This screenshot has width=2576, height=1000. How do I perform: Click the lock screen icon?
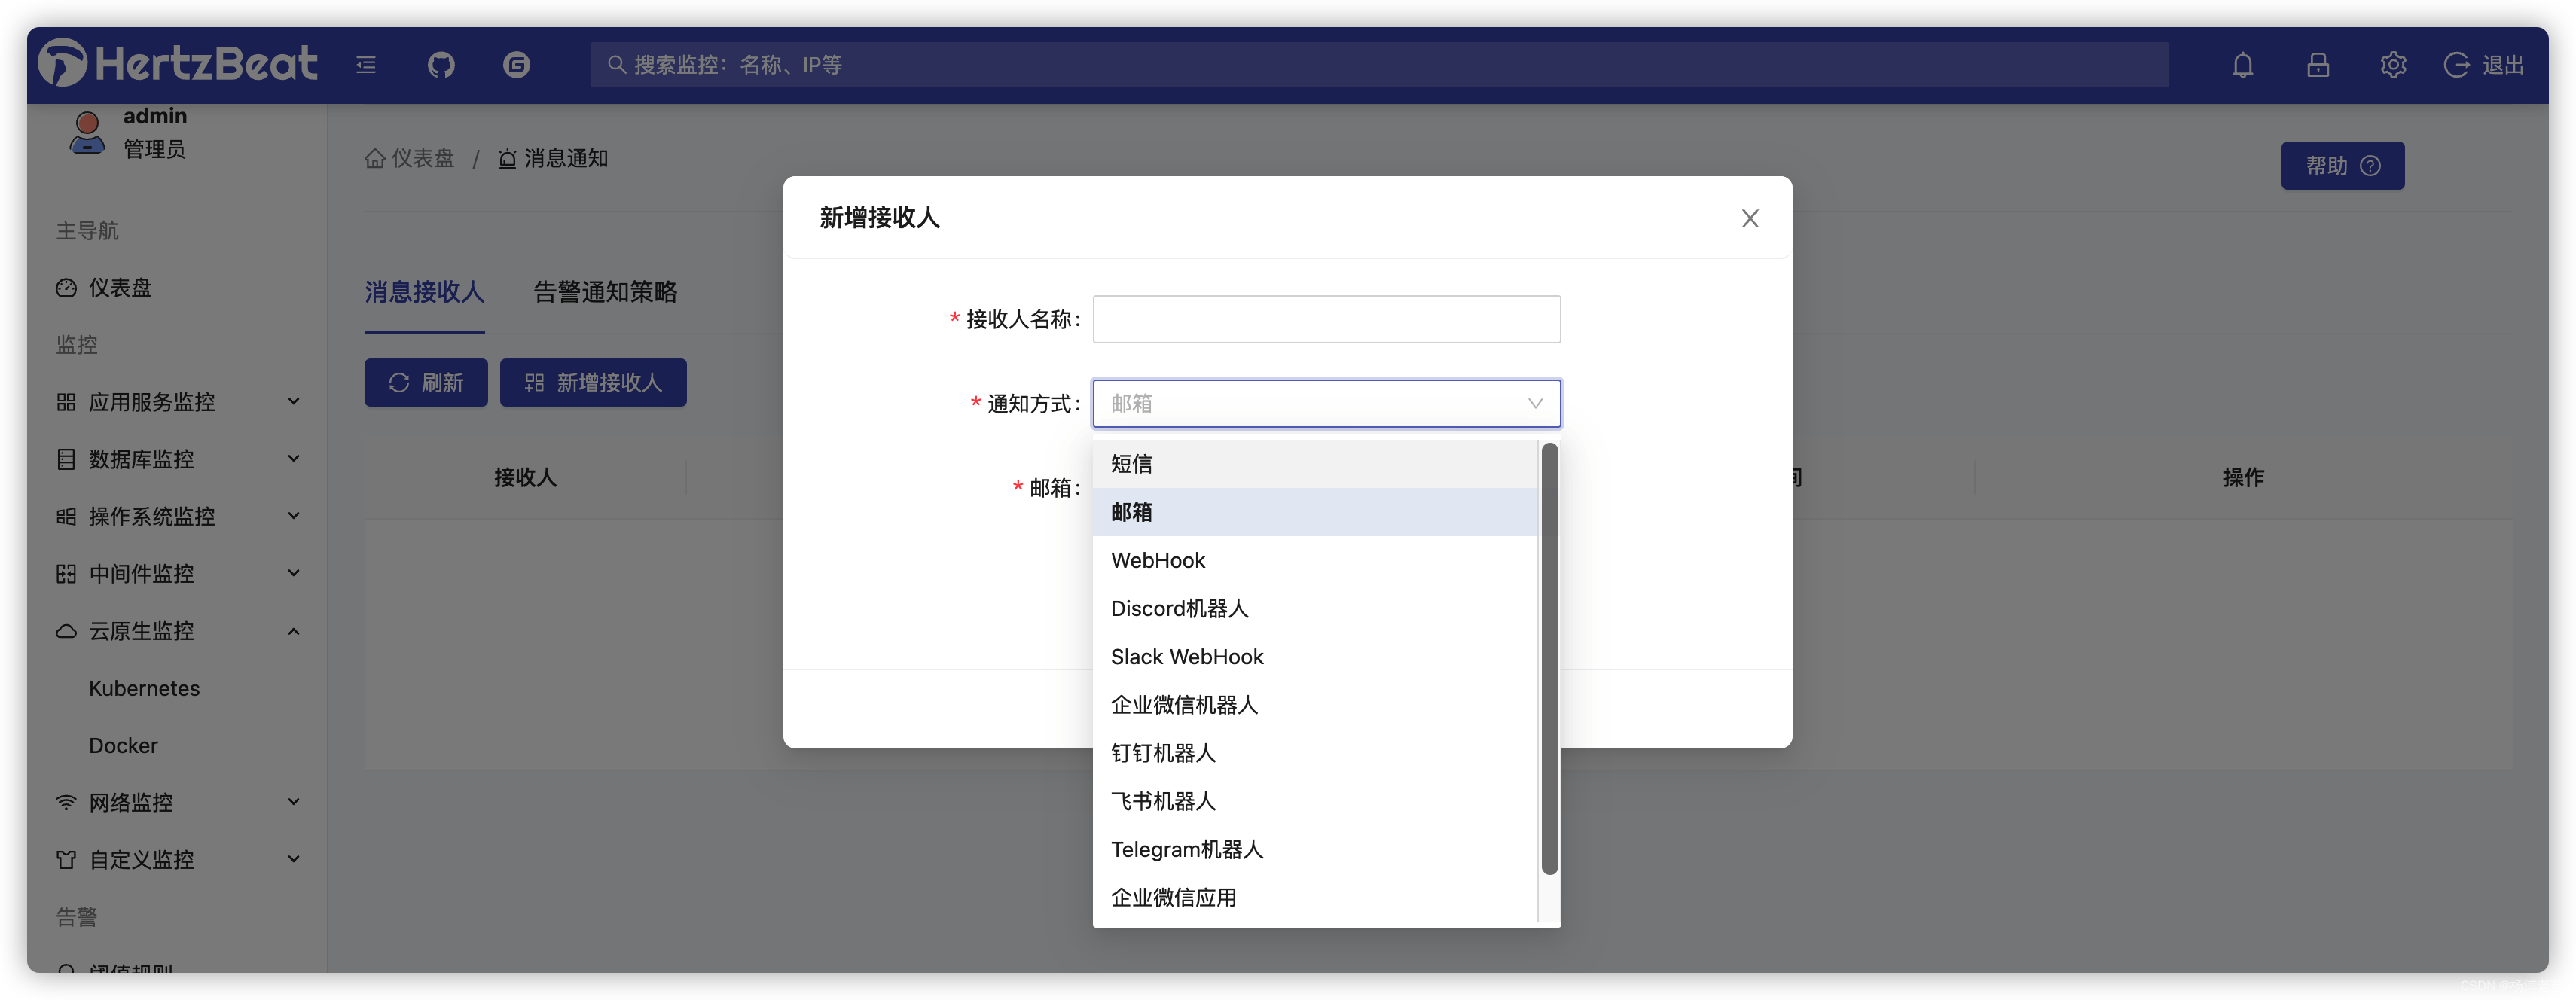2318,65
